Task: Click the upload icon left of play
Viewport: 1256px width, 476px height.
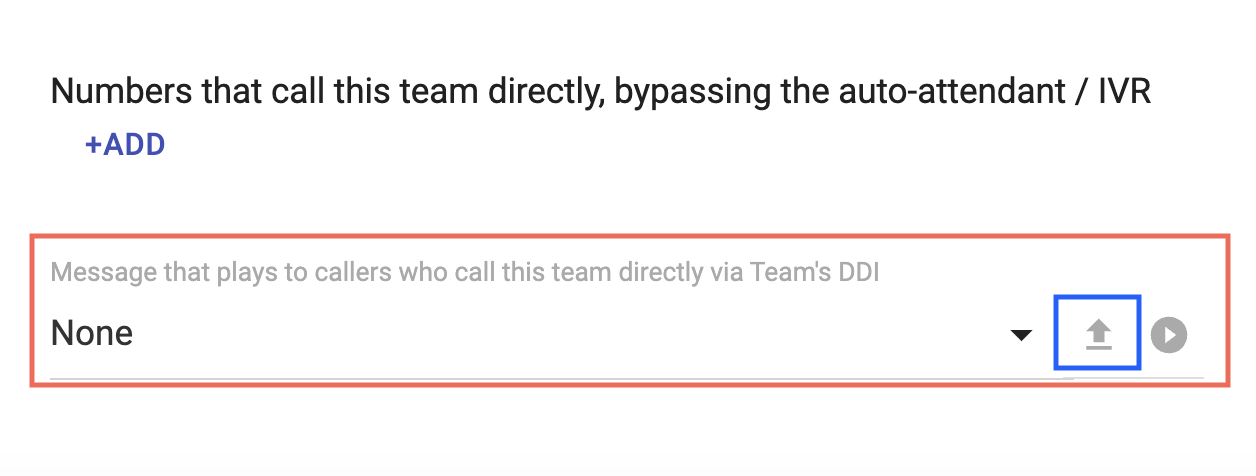Action: (1099, 334)
